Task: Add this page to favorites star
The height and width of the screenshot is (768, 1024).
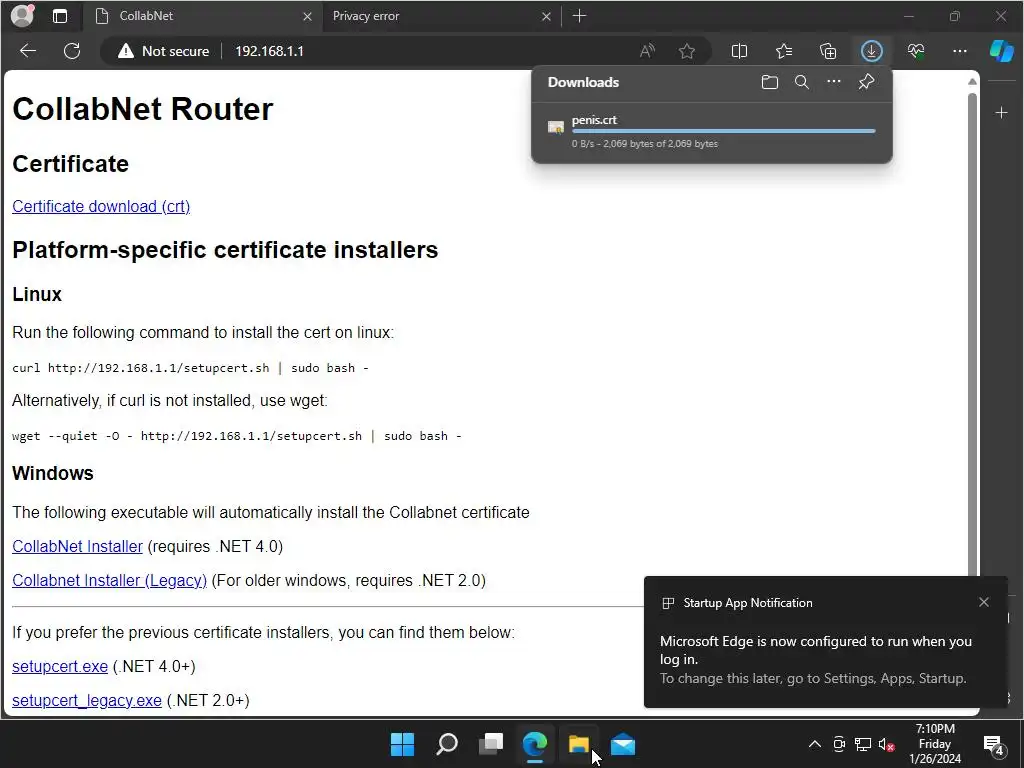Action: coord(686,51)
